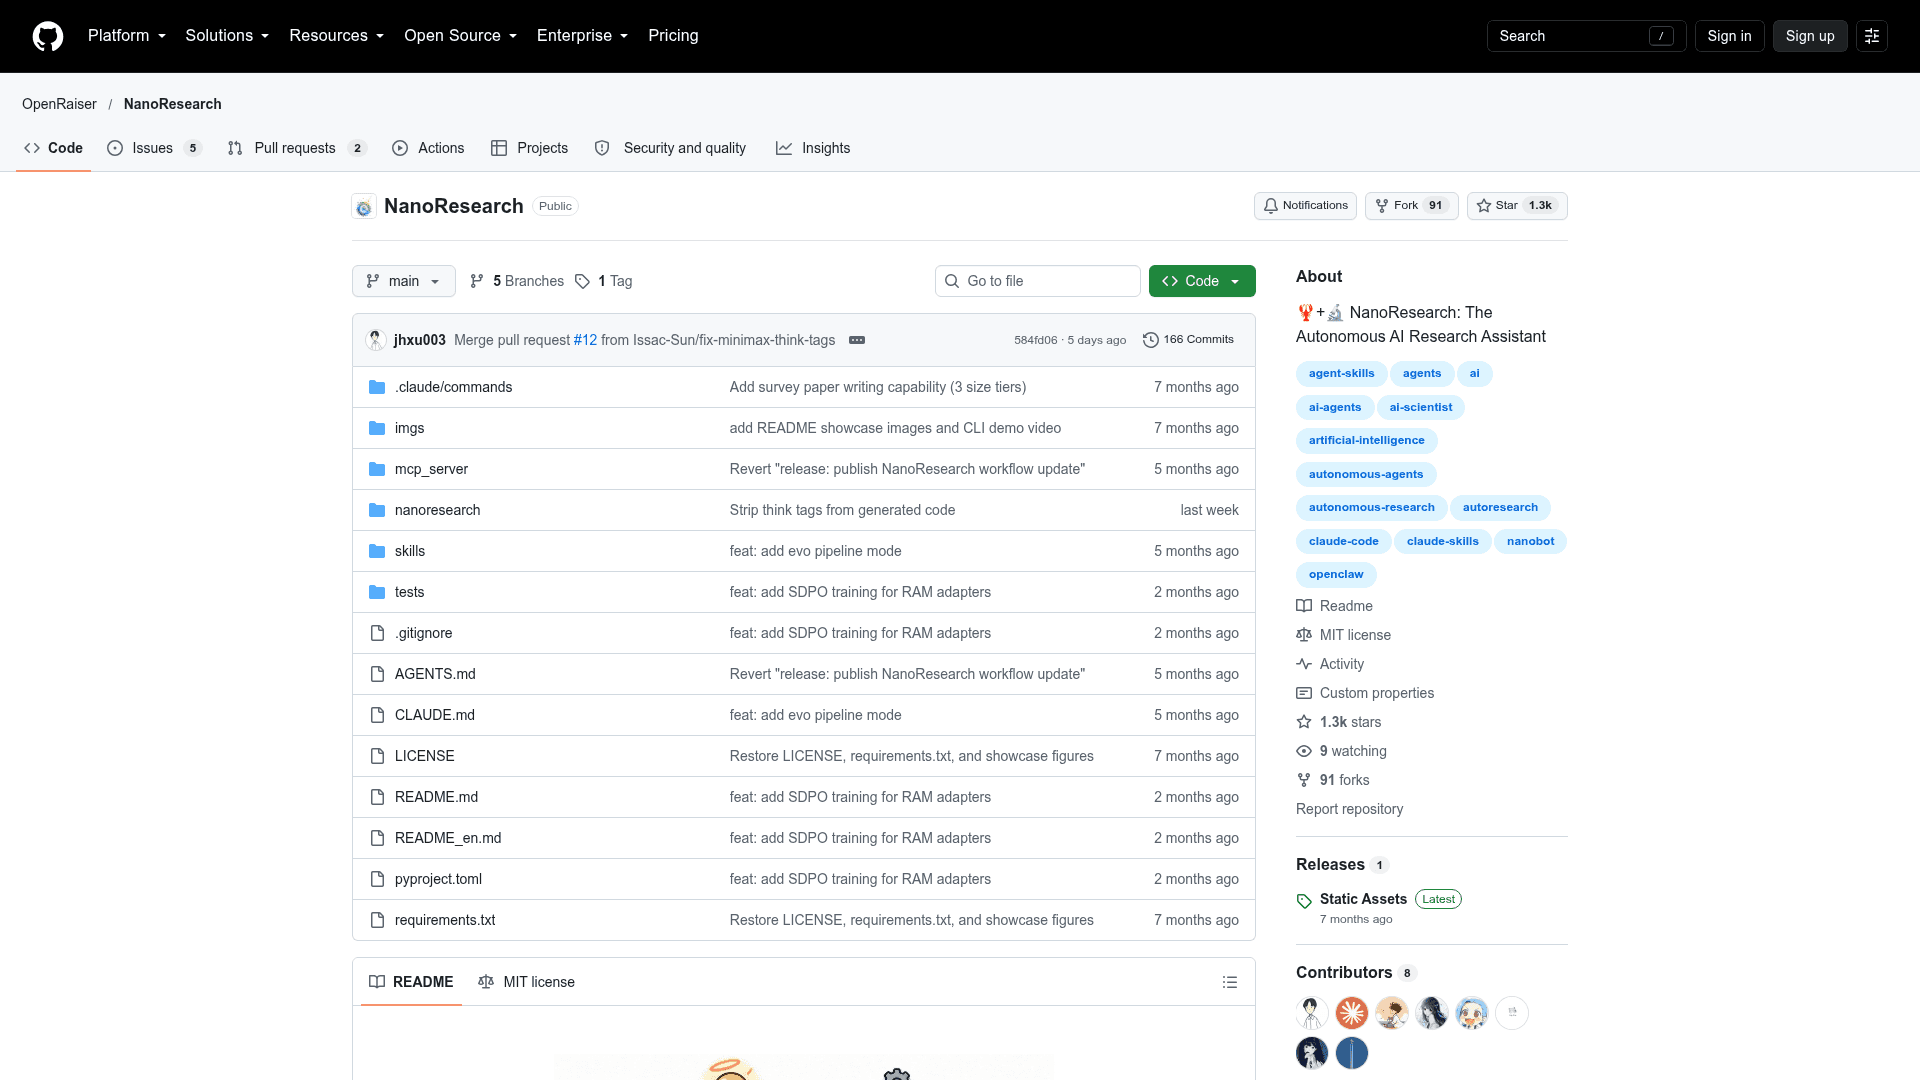
Task: Open the claude-code topic tag
Action: 1343,541
